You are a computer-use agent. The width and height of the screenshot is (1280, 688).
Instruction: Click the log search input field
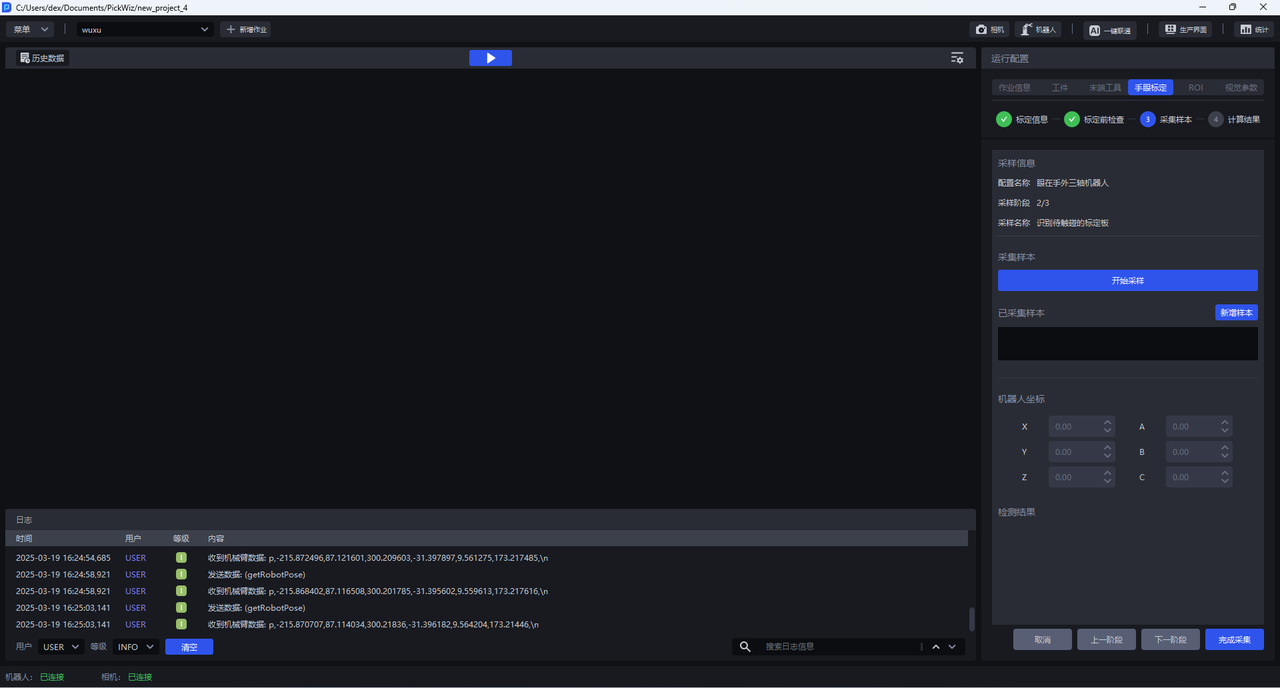click(x=838, y=647)
